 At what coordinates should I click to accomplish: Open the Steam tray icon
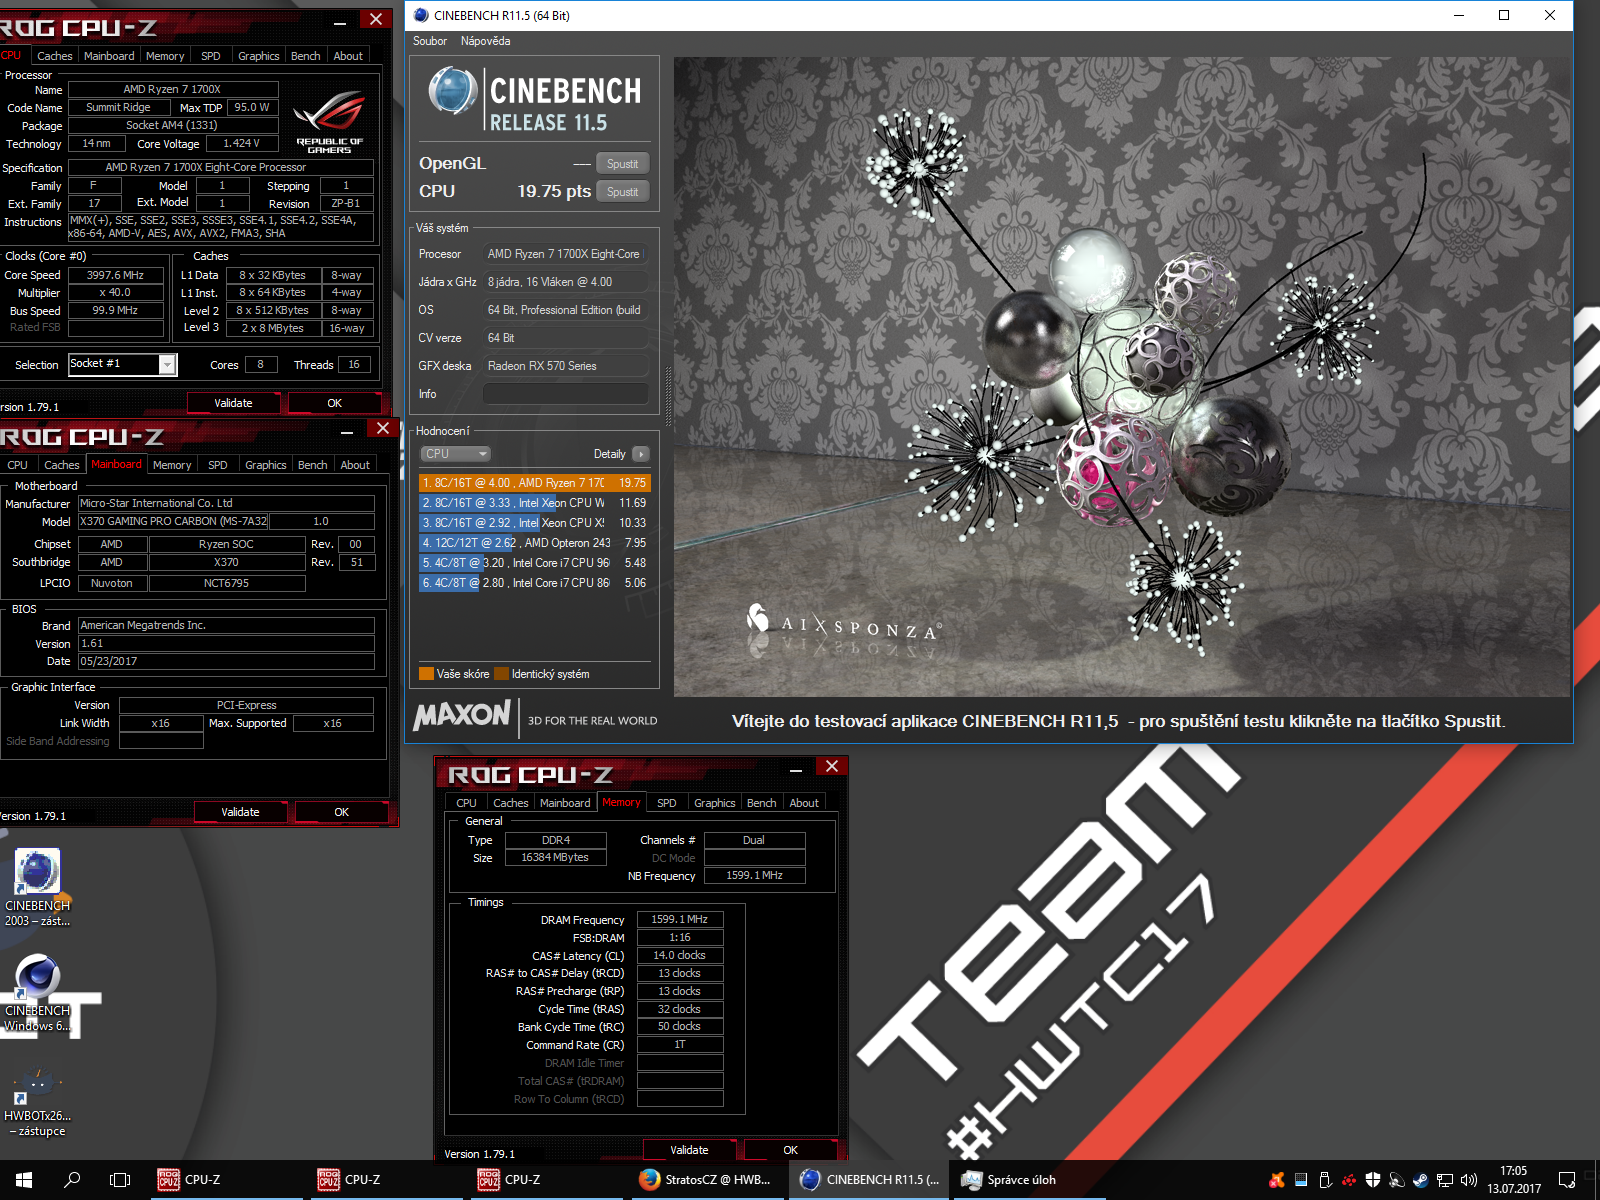point(1420,1180)
